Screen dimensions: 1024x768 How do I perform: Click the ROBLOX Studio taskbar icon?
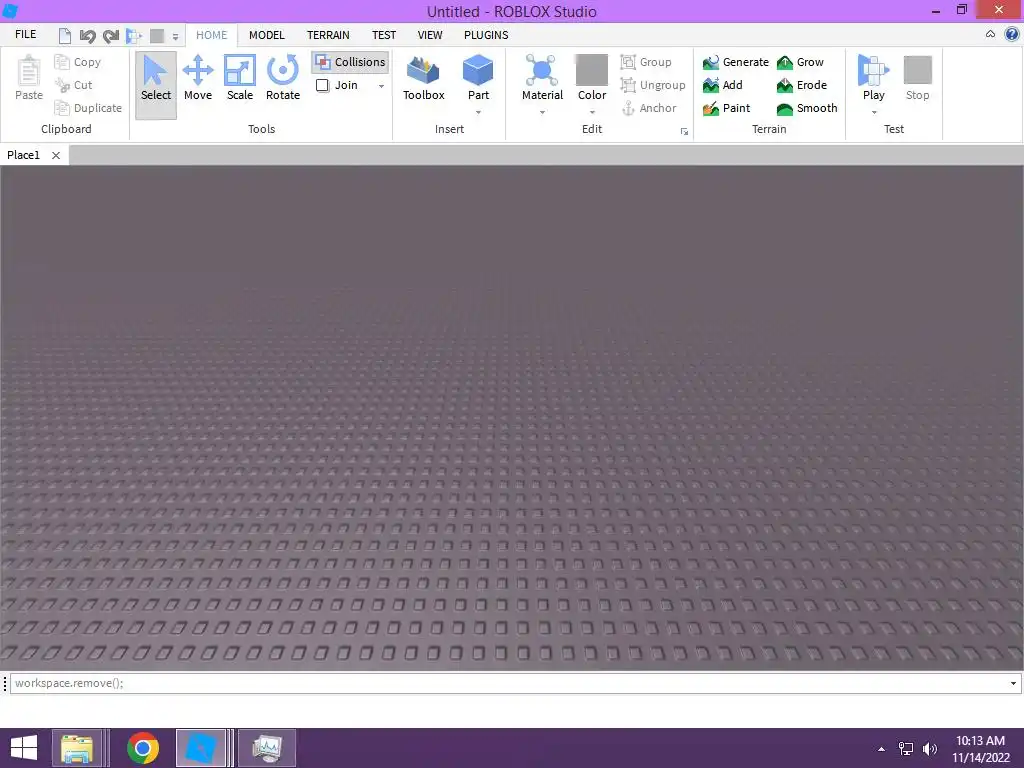pyautogui.click(x=200, y=748)
